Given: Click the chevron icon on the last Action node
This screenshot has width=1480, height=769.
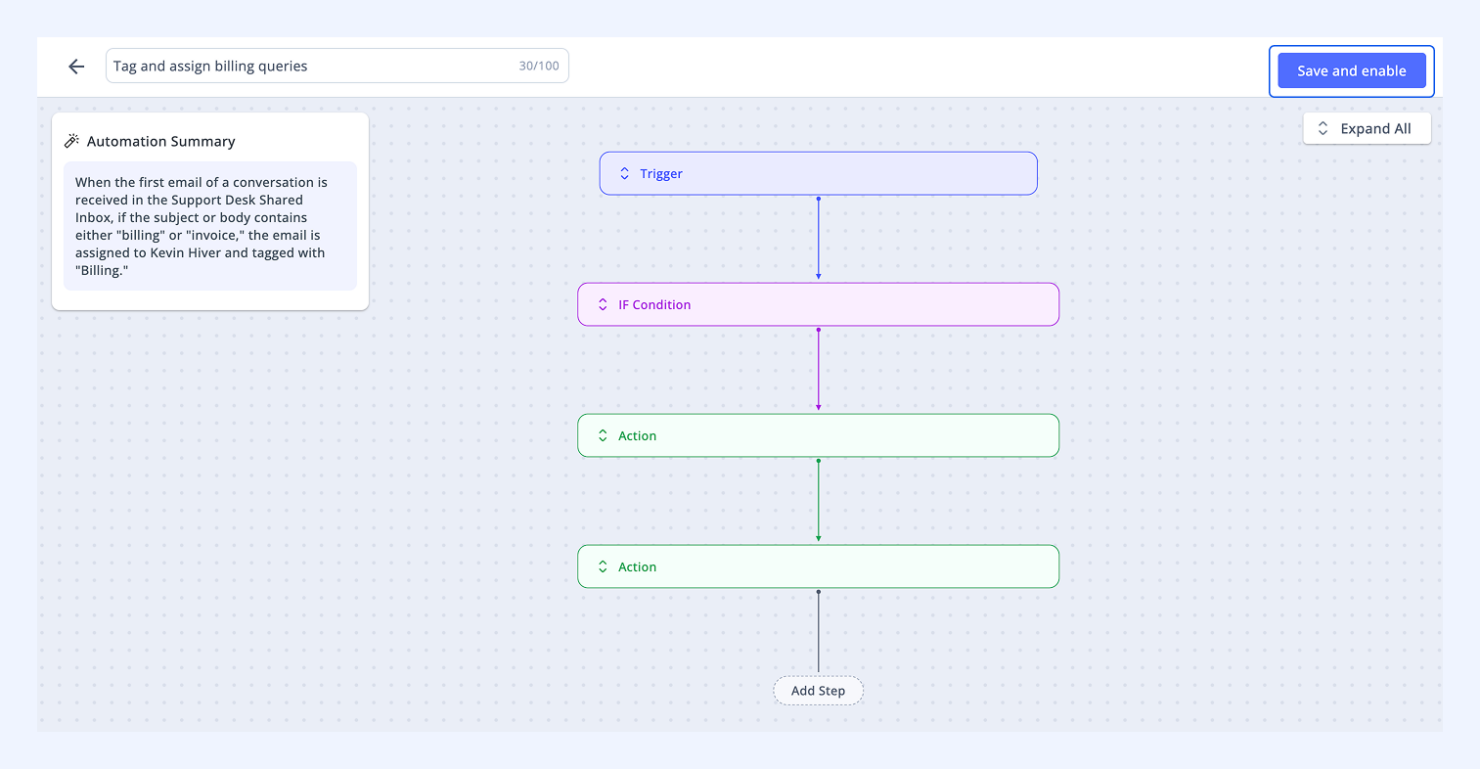Looking at the screenshot, I should tap(602, 567).
